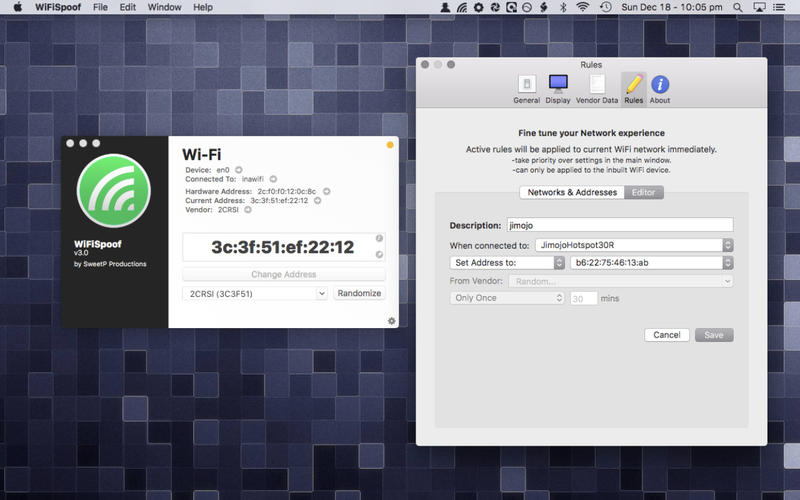Image resolution: width=800 pixels, height=500 pixels.
Task: Click the Description field containing jimojo
Action: pos(620,225)
